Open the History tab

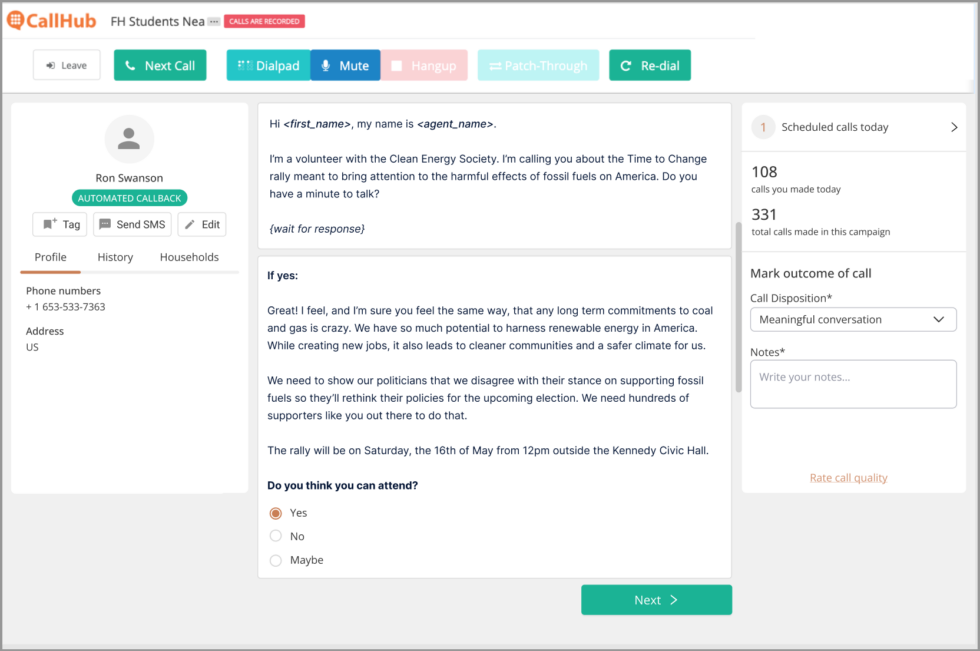tap(115, 257)
